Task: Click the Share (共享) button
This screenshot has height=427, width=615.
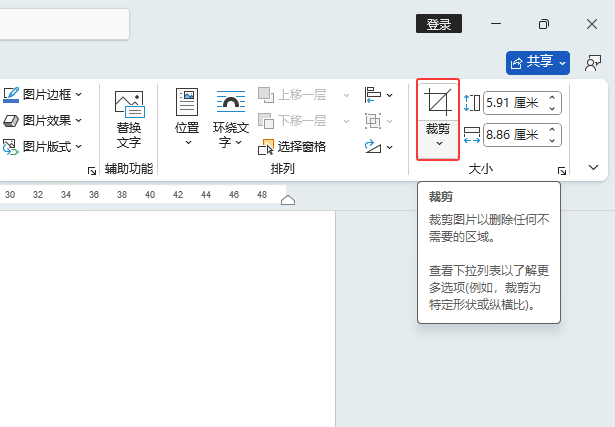Action: tap(538, 63)
